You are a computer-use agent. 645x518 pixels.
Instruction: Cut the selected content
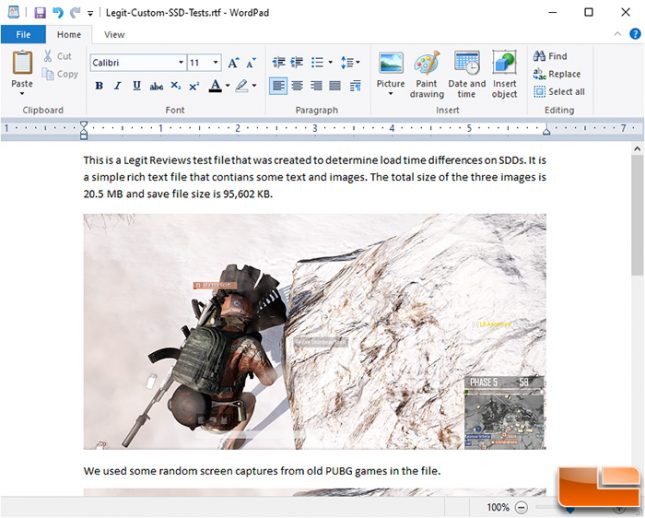coord(58,56)
